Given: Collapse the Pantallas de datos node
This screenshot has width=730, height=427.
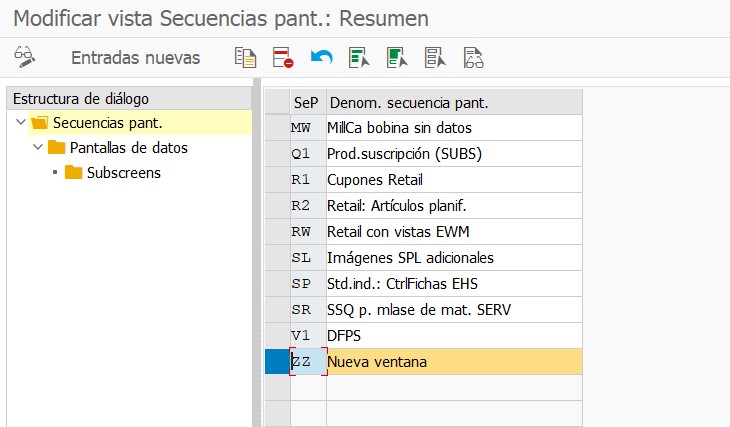Looking at the screenshot, I should click(x=38, y=148).
